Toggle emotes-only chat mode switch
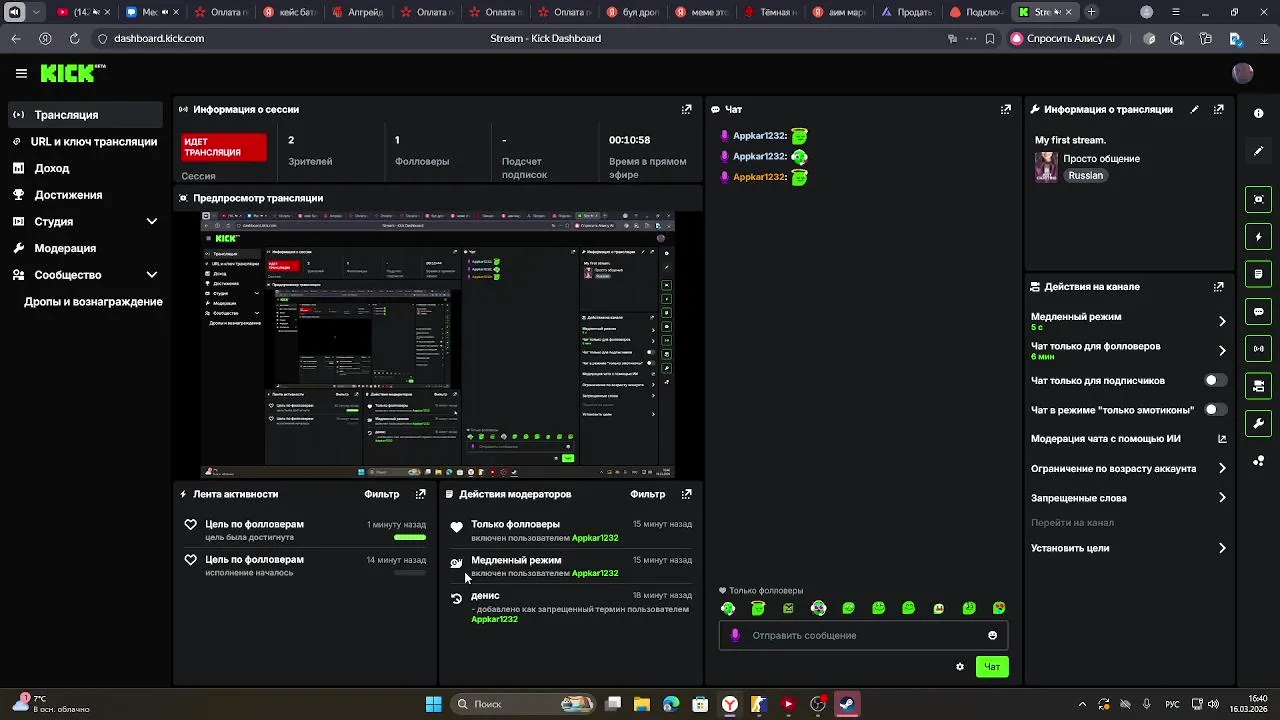Viewport: 1280px width, 720px height. click(1215, 410)
